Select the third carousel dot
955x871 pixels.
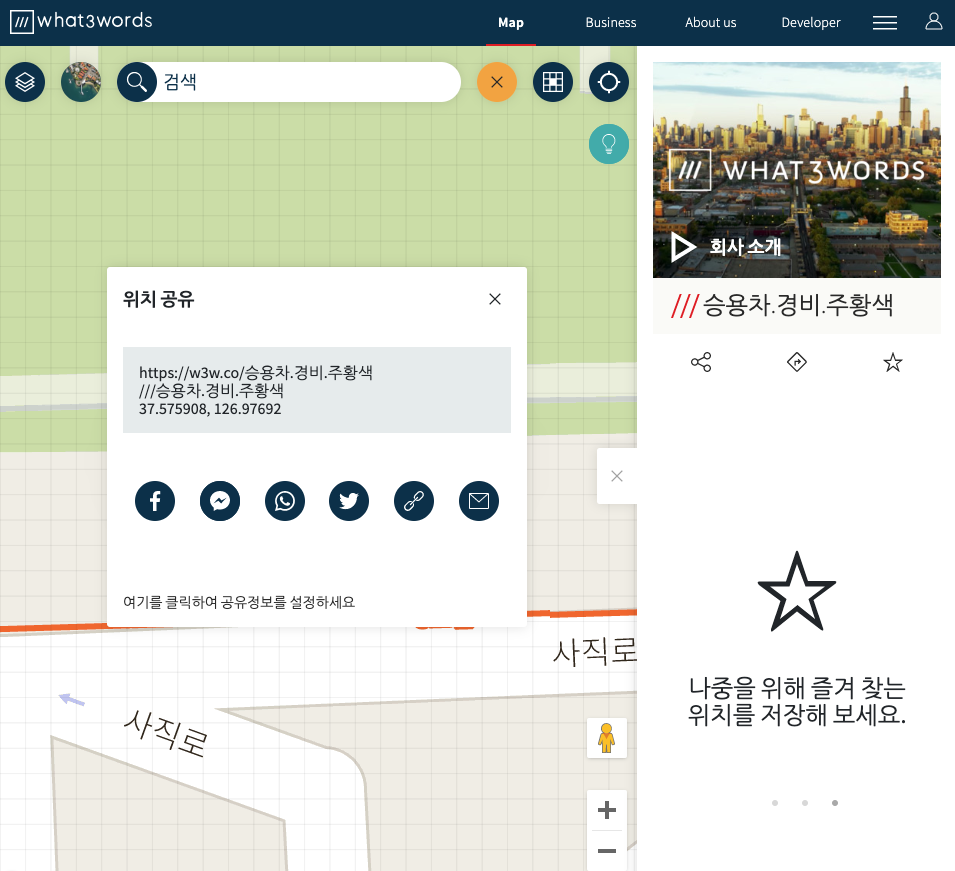[x=834, y=803]
